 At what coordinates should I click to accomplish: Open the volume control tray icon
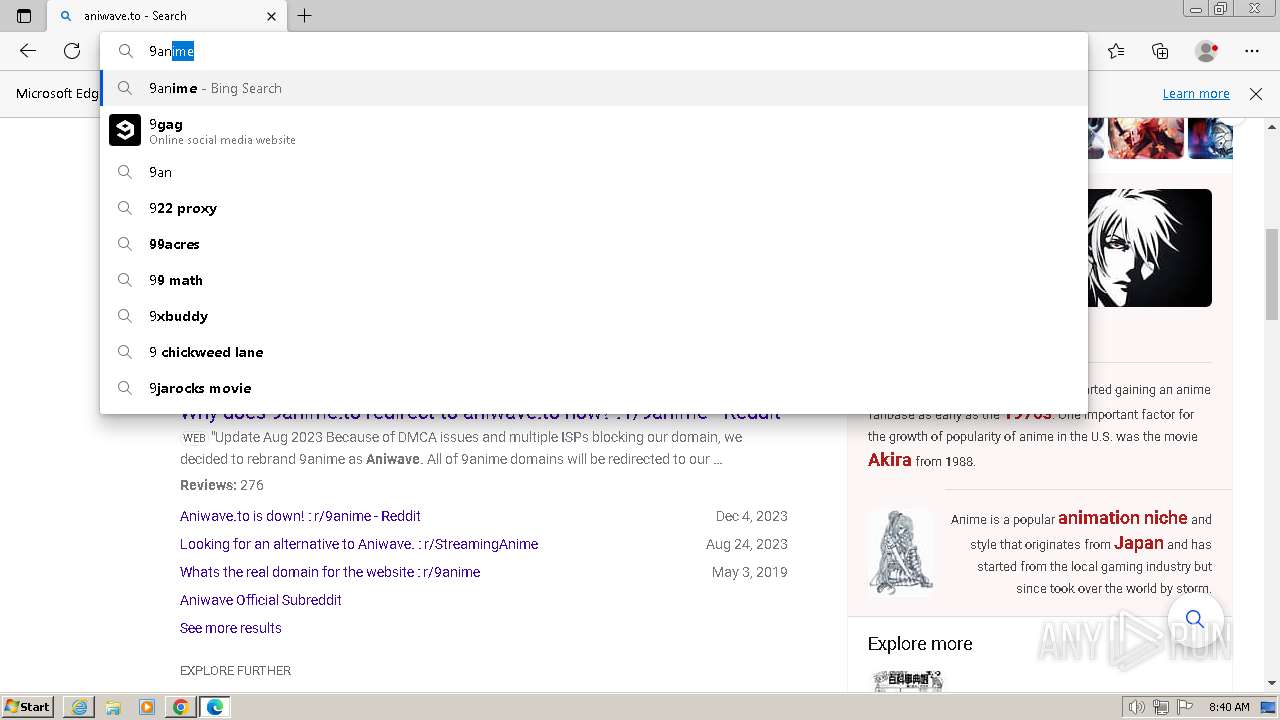point(1137,707)
